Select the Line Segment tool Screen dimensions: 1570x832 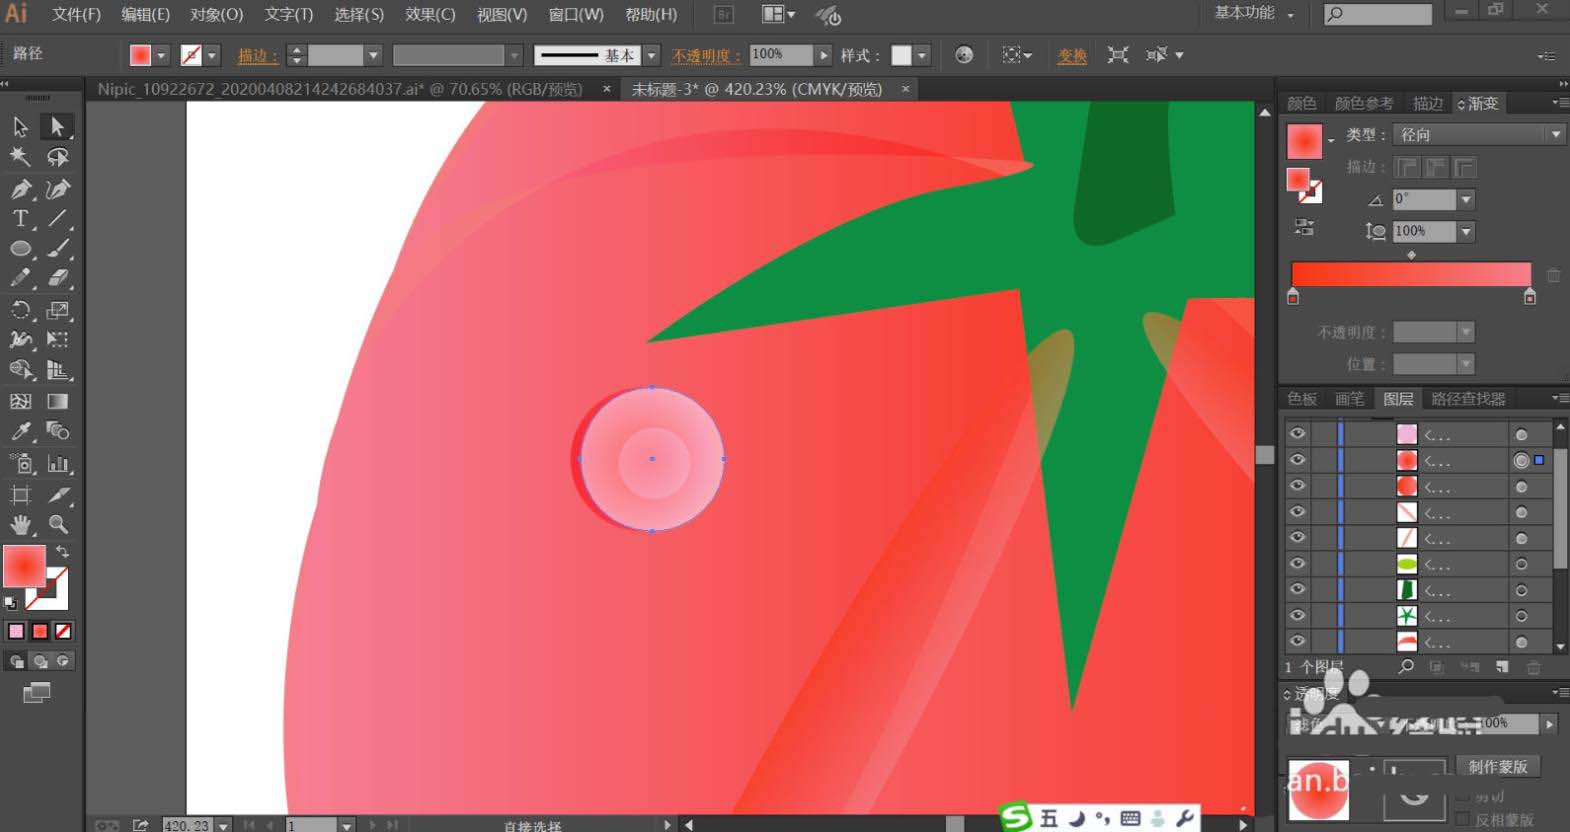tap(58, 219)
